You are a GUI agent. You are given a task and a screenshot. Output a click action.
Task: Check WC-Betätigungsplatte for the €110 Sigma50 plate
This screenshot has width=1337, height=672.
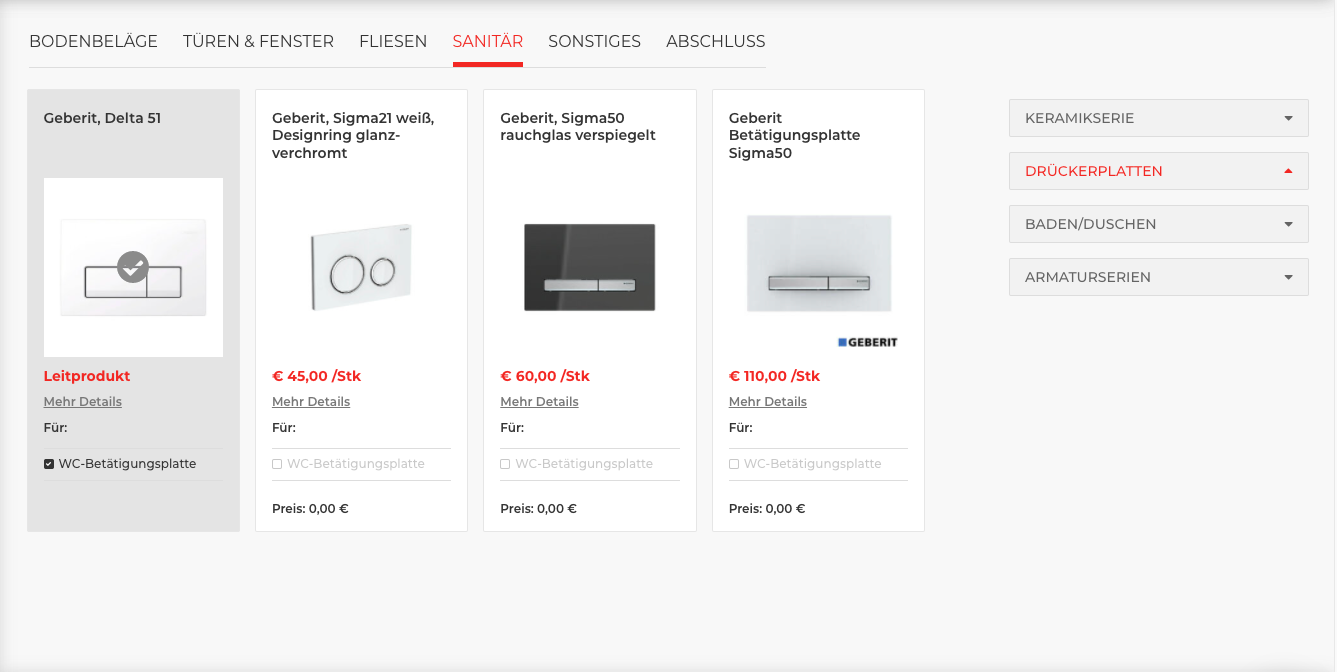[734, 464]
